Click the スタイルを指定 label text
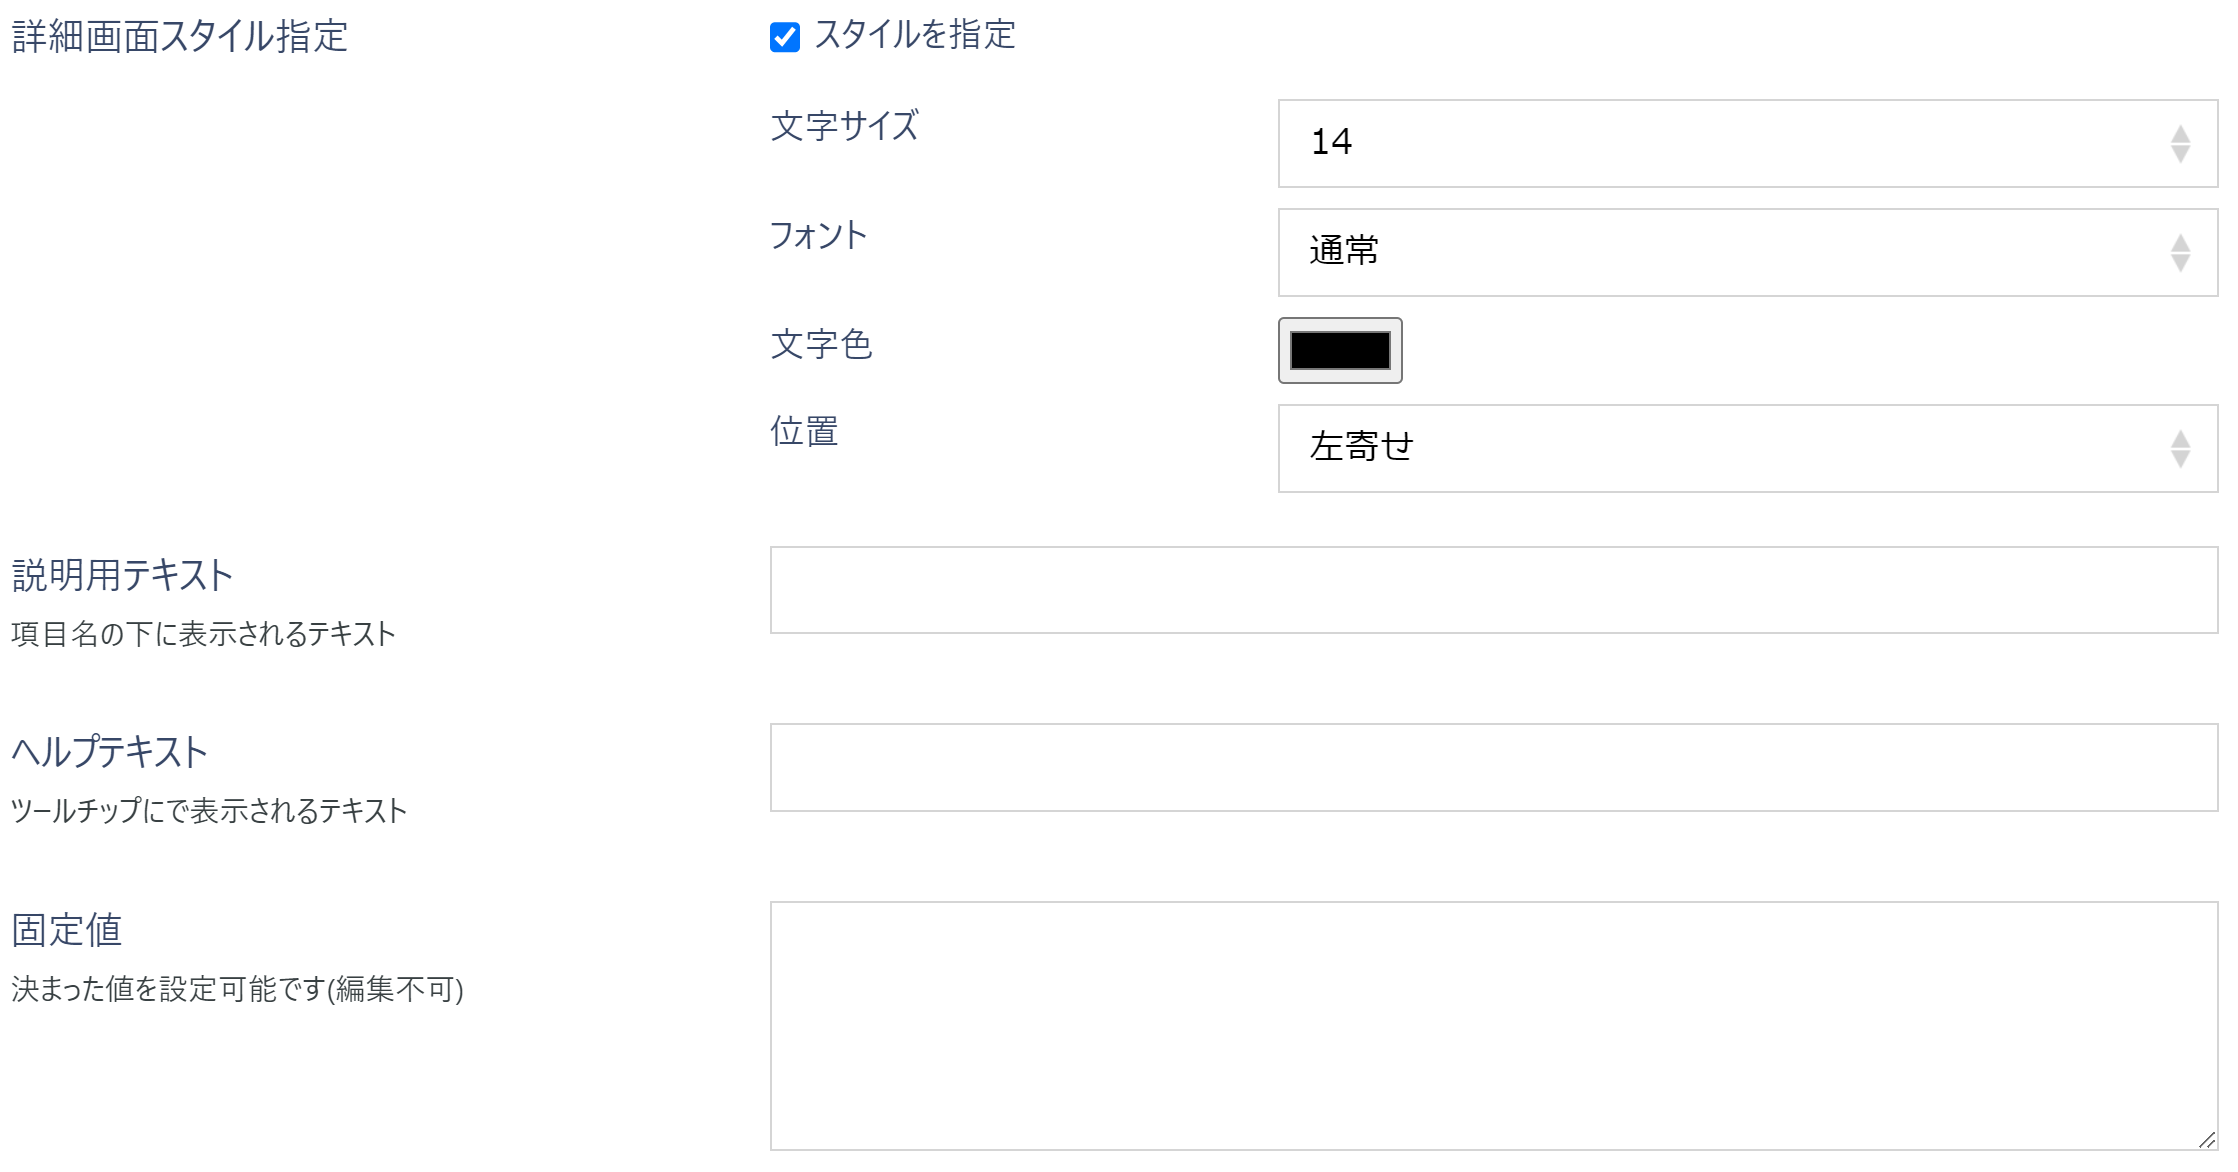The image size is (2238, 1172). click(915, 38)
